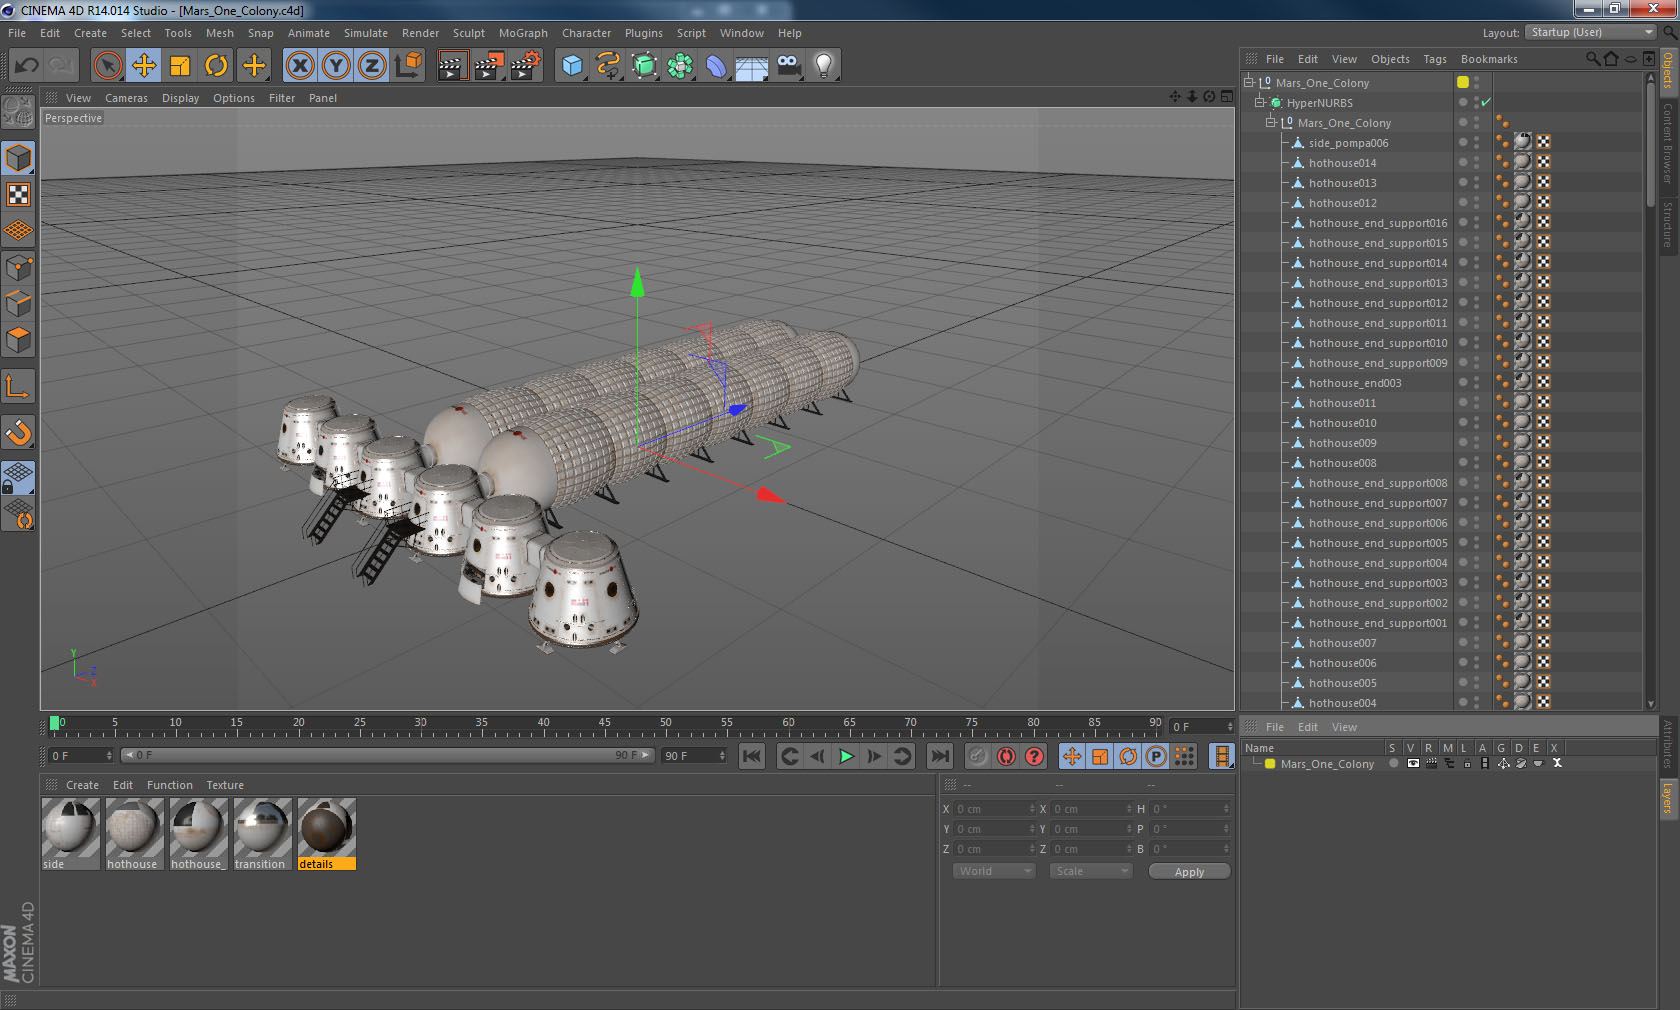This screenshot has height=1010, width=1680.
Task: Open the Objects manager Tags menu
Action: 1435,59
